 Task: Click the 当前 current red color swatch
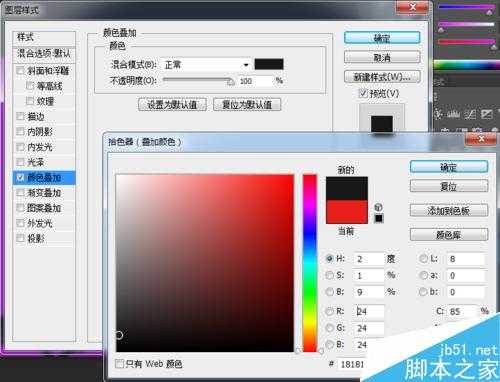pos(347,212)
